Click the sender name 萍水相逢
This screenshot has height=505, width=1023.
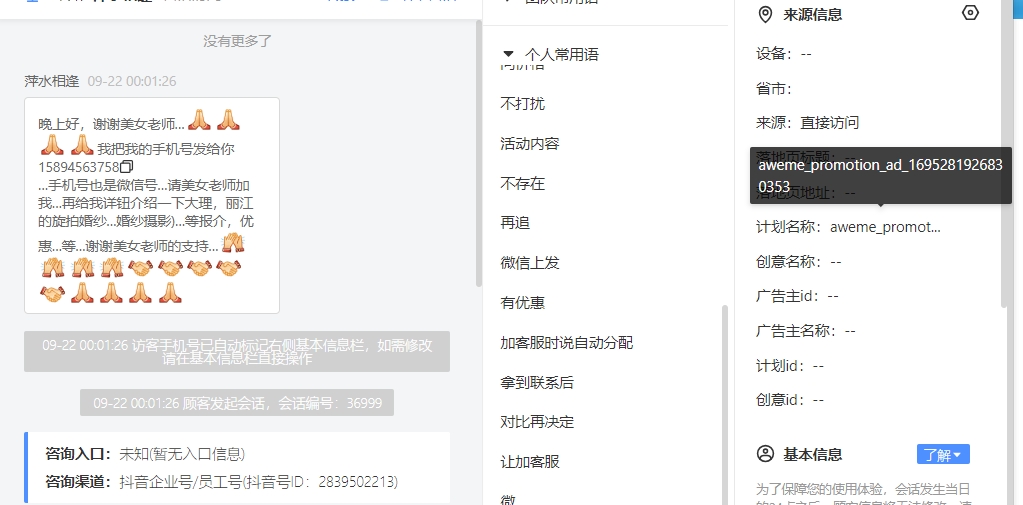point(52,81)
